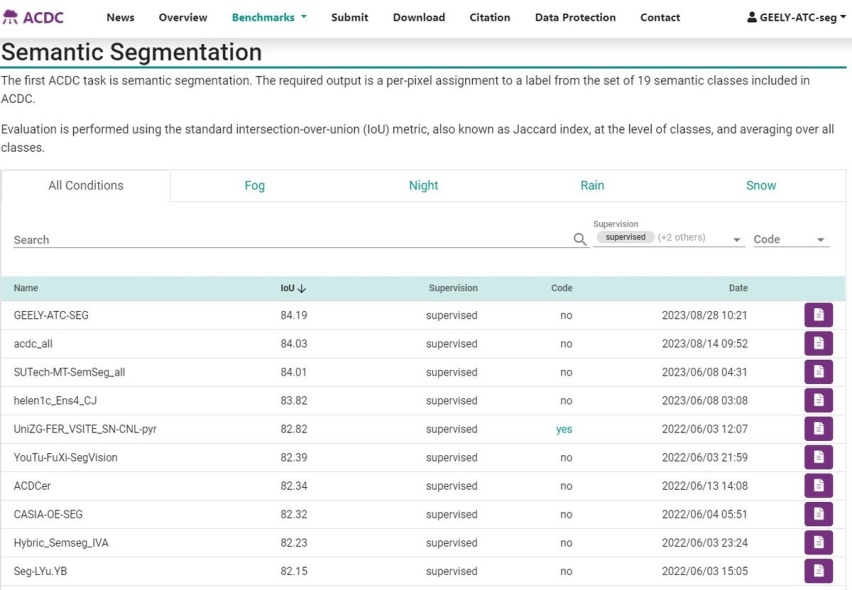This screenshot has height=590, width=852.
Task: Open the Data Protection page
Action: tap(575, 17)
